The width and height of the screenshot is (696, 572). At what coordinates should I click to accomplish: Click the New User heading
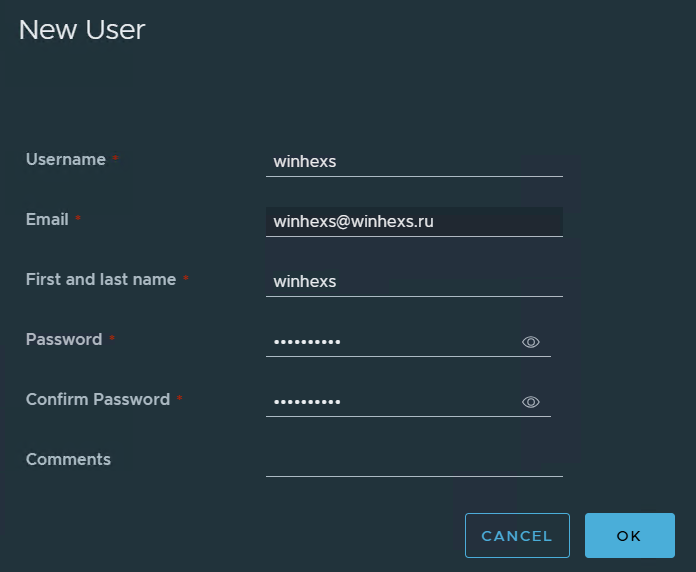click(x=82, y=30)
